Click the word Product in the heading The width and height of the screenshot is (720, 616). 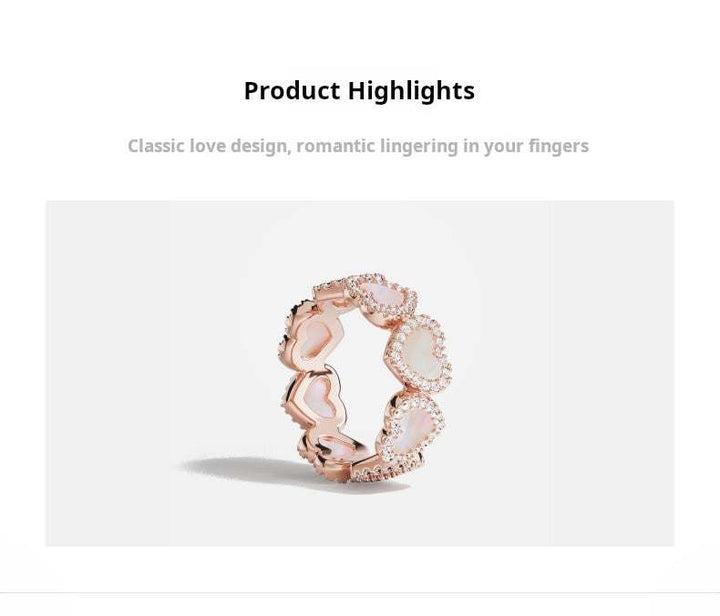point(292,90)
